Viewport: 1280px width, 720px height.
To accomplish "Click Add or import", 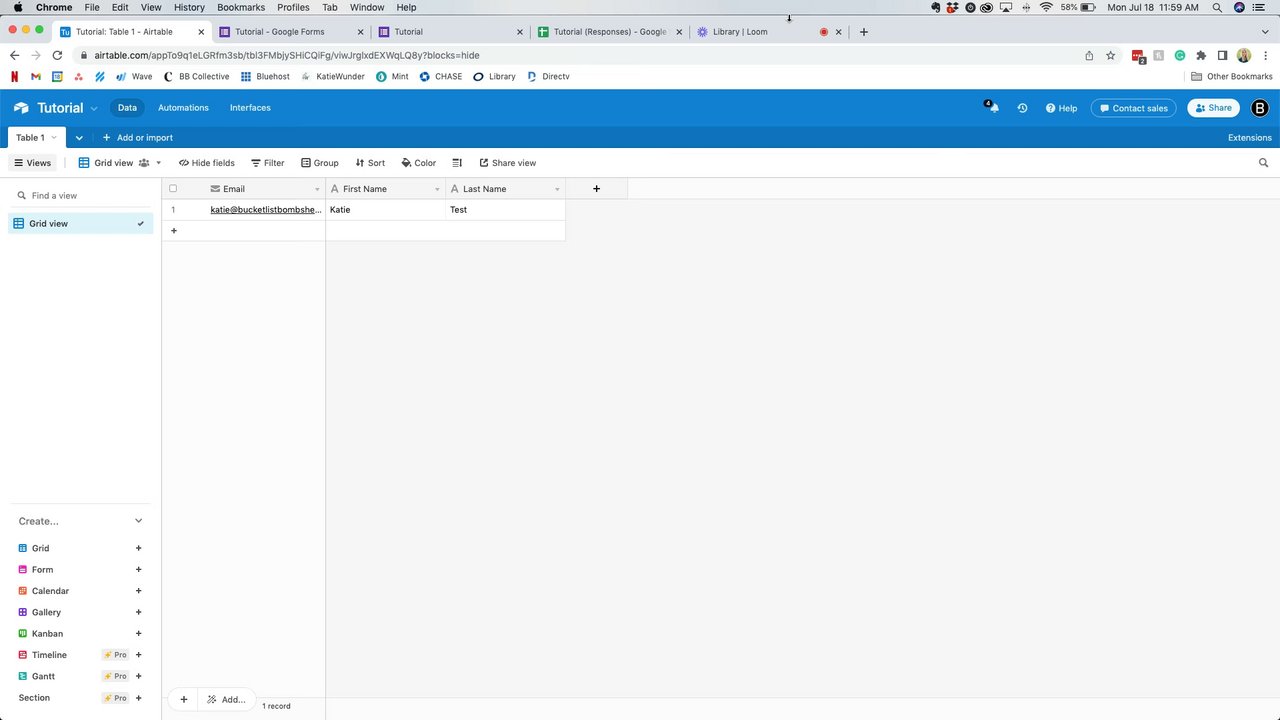I will click(138, 138).
